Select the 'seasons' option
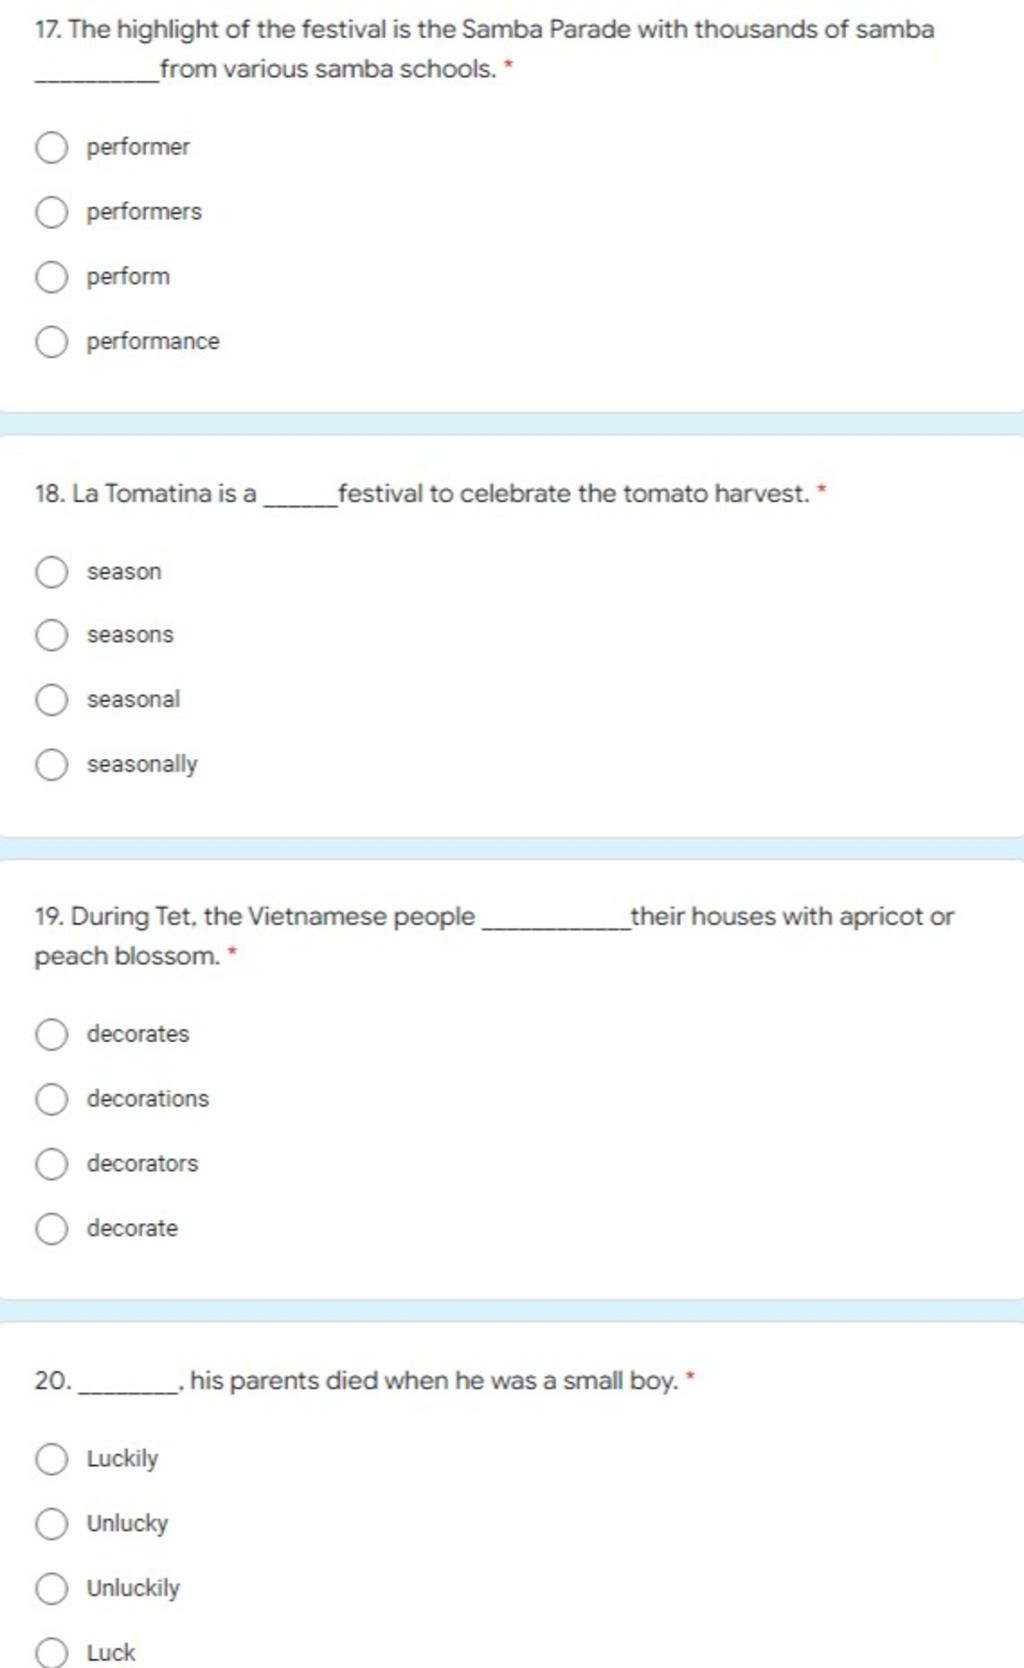The image size is (1024, 1668). click(52, 635)
